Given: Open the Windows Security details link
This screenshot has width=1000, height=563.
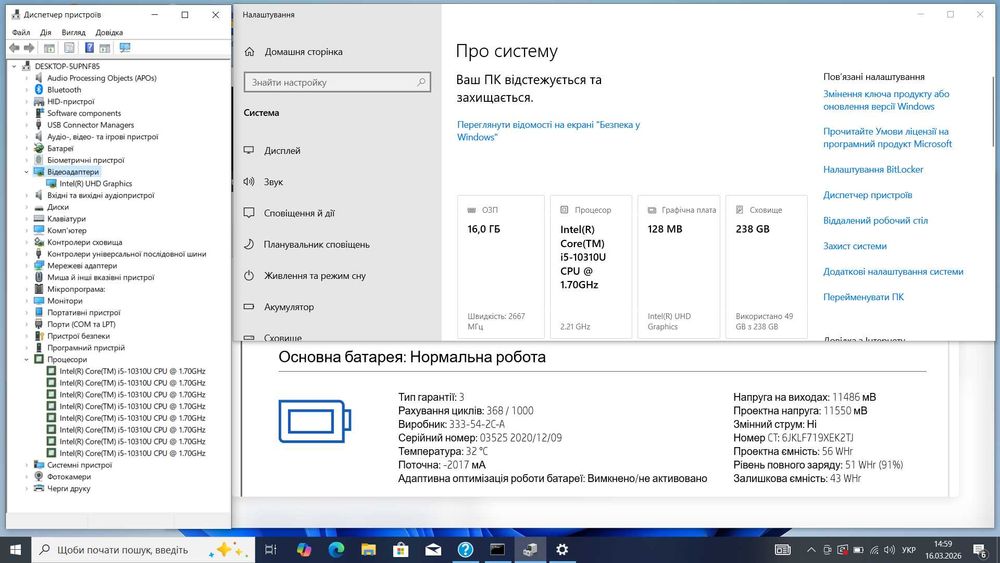Looking at the screenshot, I should (x=548, y=131).
